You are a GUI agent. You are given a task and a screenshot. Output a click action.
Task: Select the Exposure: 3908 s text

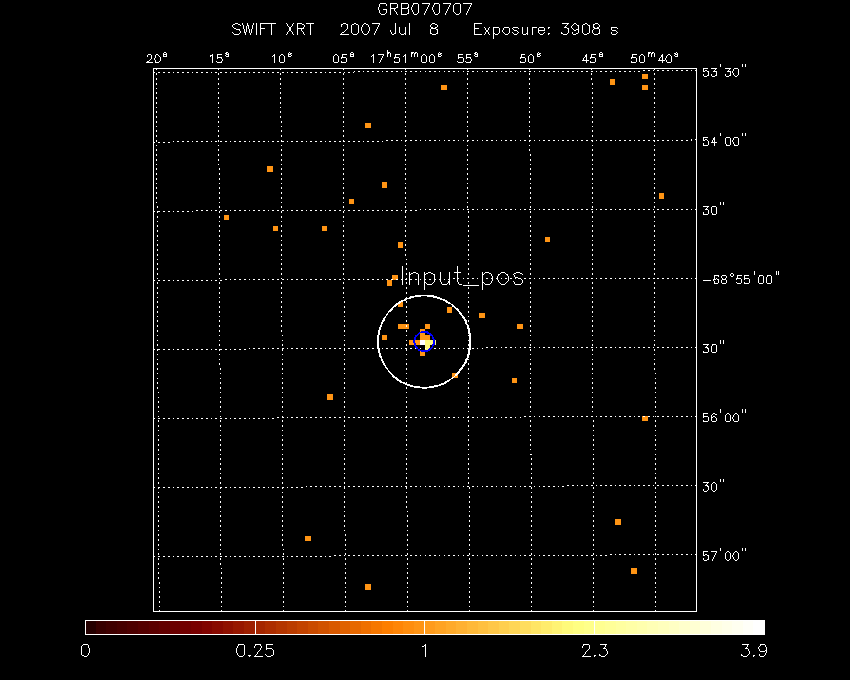coord(545,29)
